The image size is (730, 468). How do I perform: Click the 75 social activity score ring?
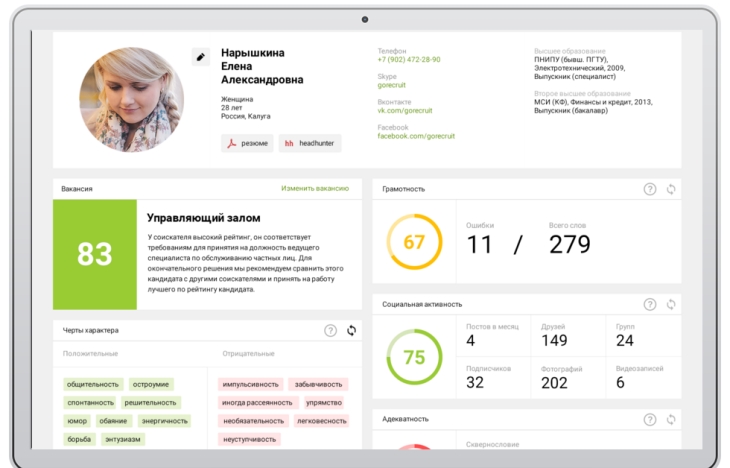pyautogui.click(x=414, y=357)
